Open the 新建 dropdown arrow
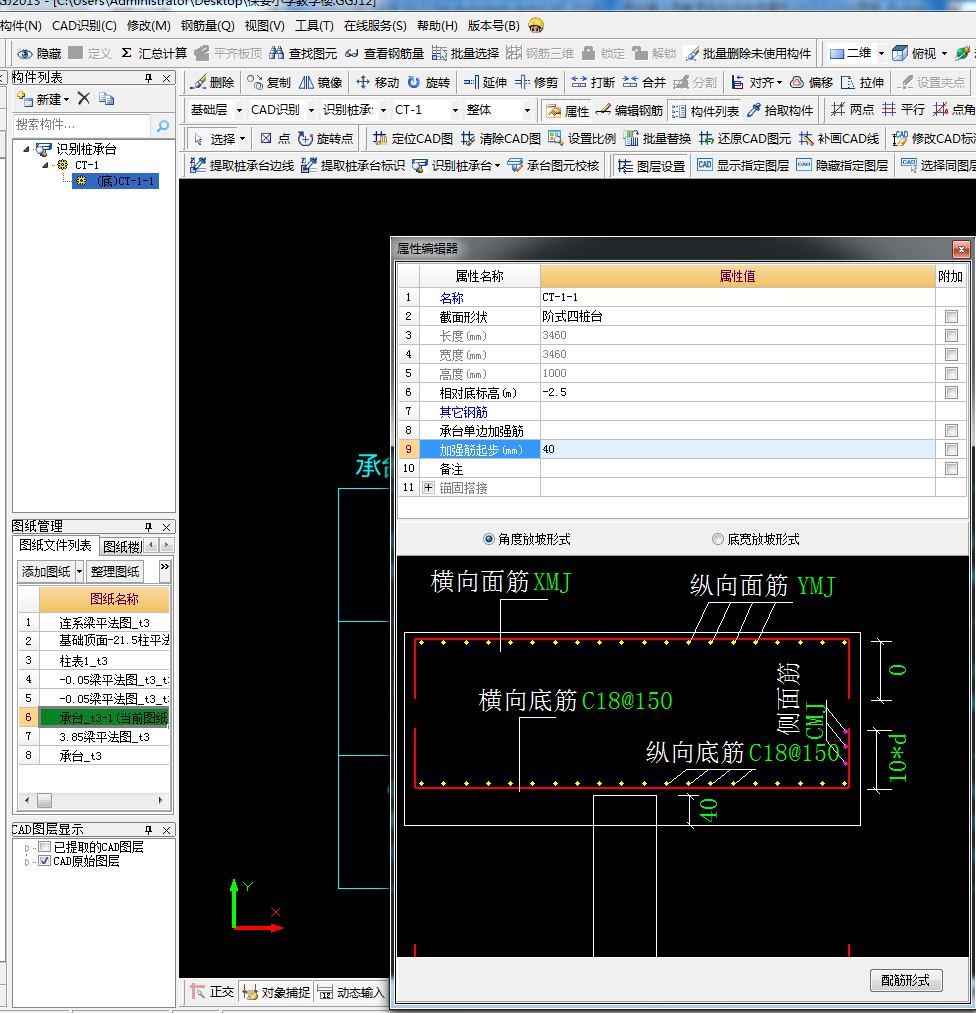976x1013 pixels. point(67,99)
